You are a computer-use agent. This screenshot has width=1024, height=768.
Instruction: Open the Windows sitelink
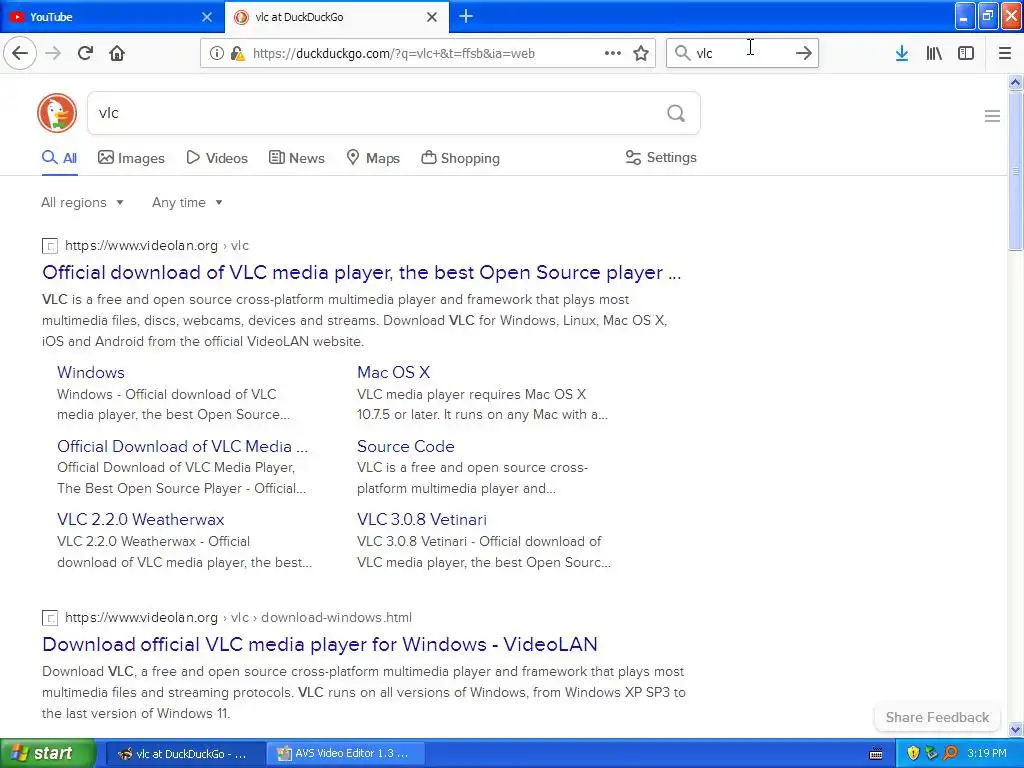(91, 372)
